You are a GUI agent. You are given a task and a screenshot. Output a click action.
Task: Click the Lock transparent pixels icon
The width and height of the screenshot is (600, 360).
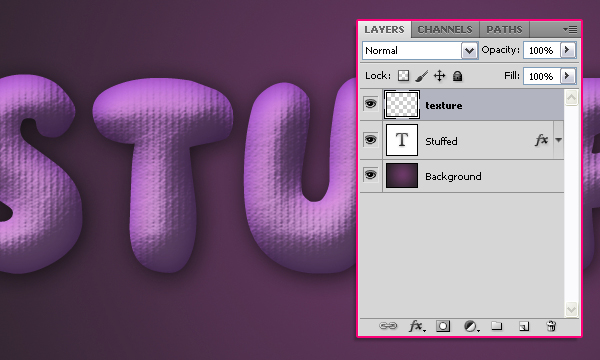403,76
